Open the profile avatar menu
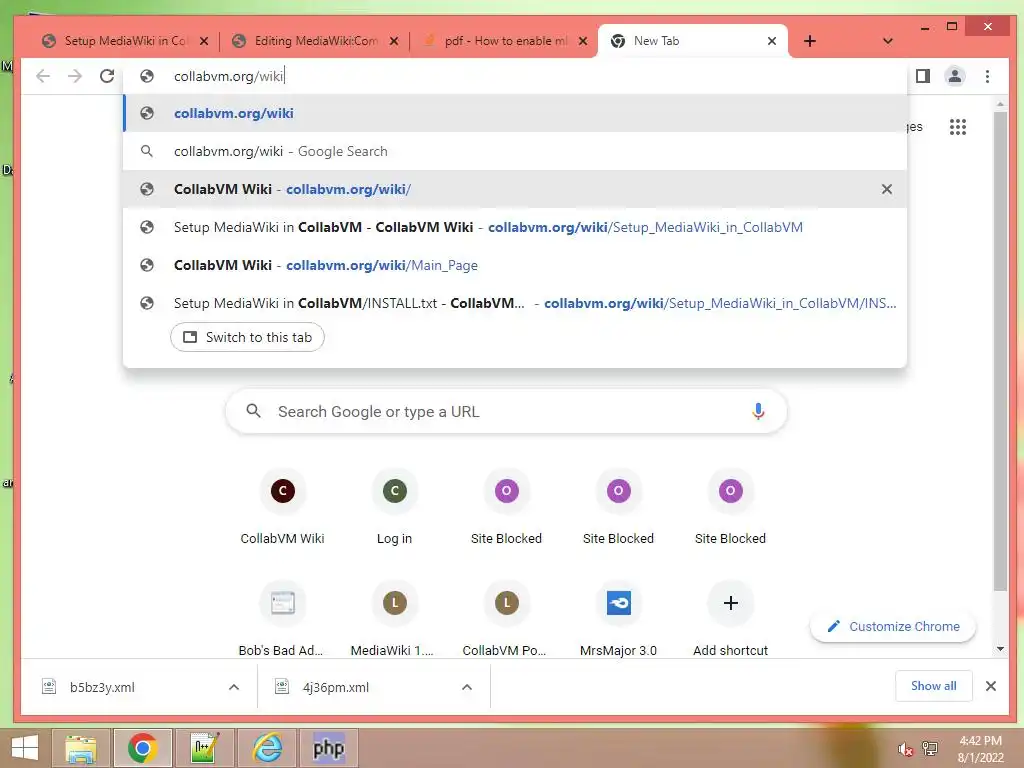Screen dimensions: 1024x768 (955, 76)
